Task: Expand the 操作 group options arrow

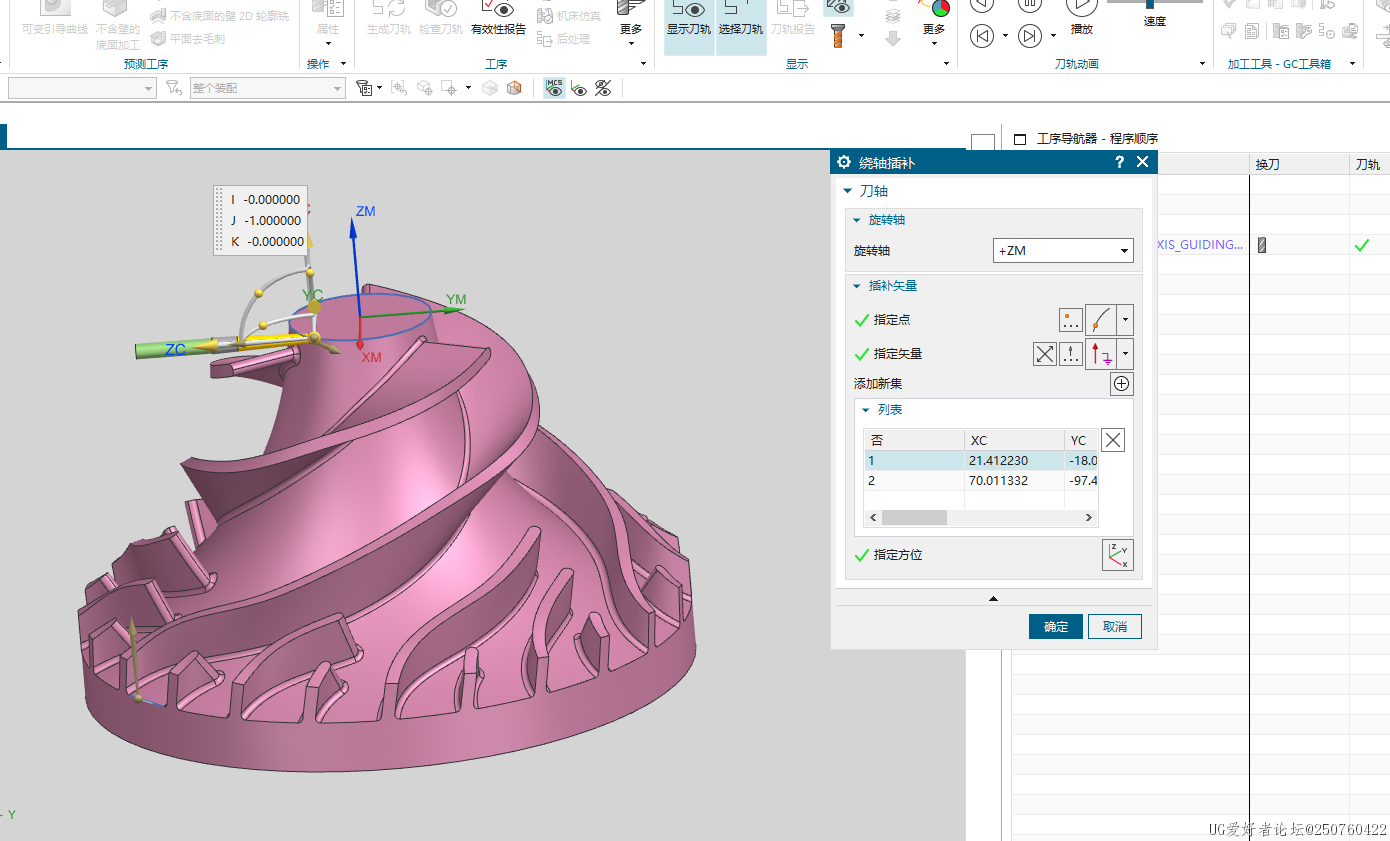Action: point(343,64)
